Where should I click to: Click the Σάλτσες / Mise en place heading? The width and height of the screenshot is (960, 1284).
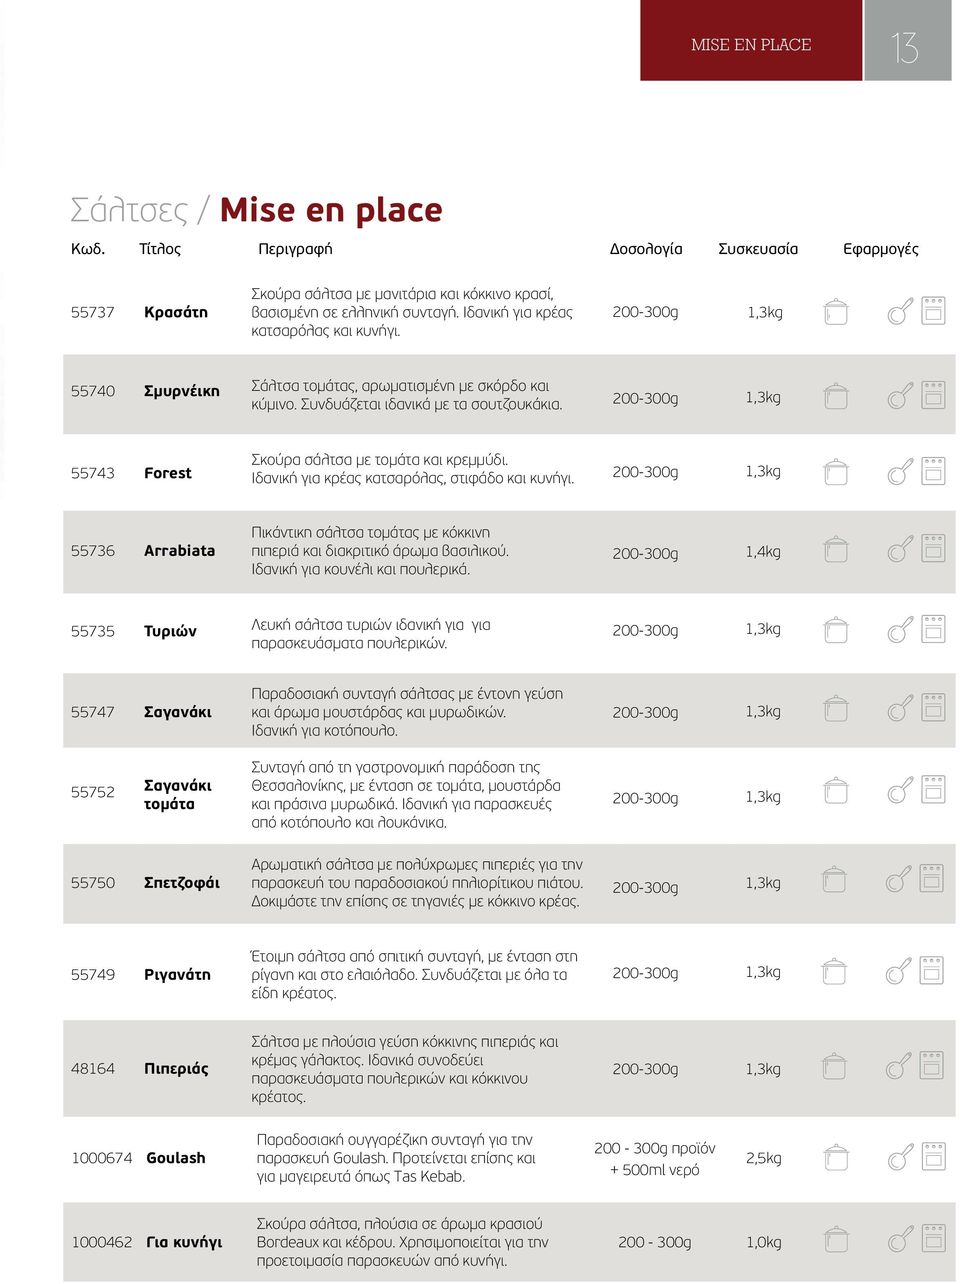256,210
